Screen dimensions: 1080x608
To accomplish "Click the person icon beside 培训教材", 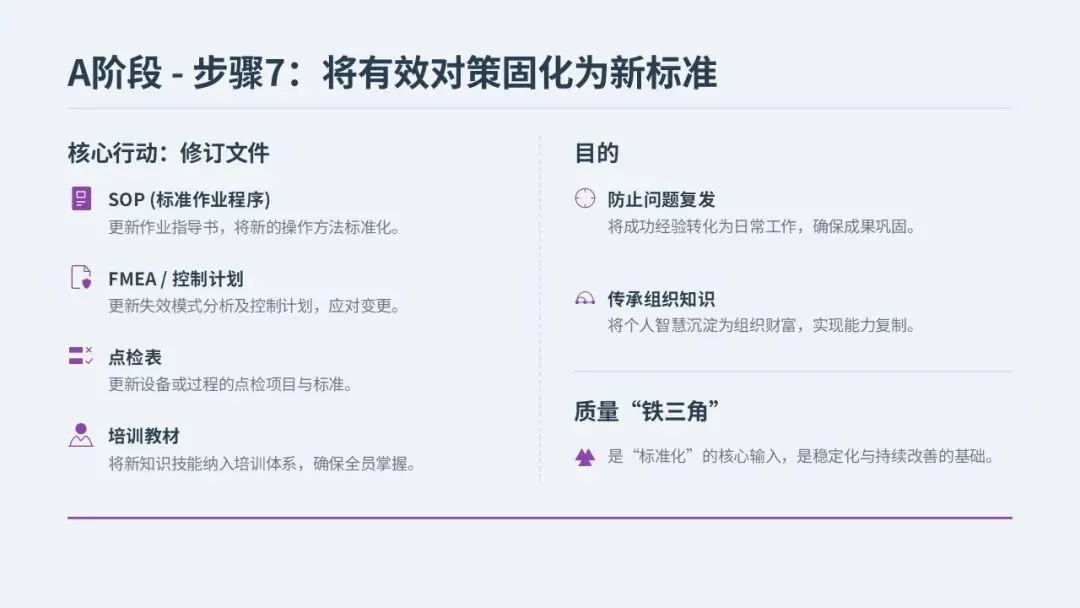I will coord(81,435).
